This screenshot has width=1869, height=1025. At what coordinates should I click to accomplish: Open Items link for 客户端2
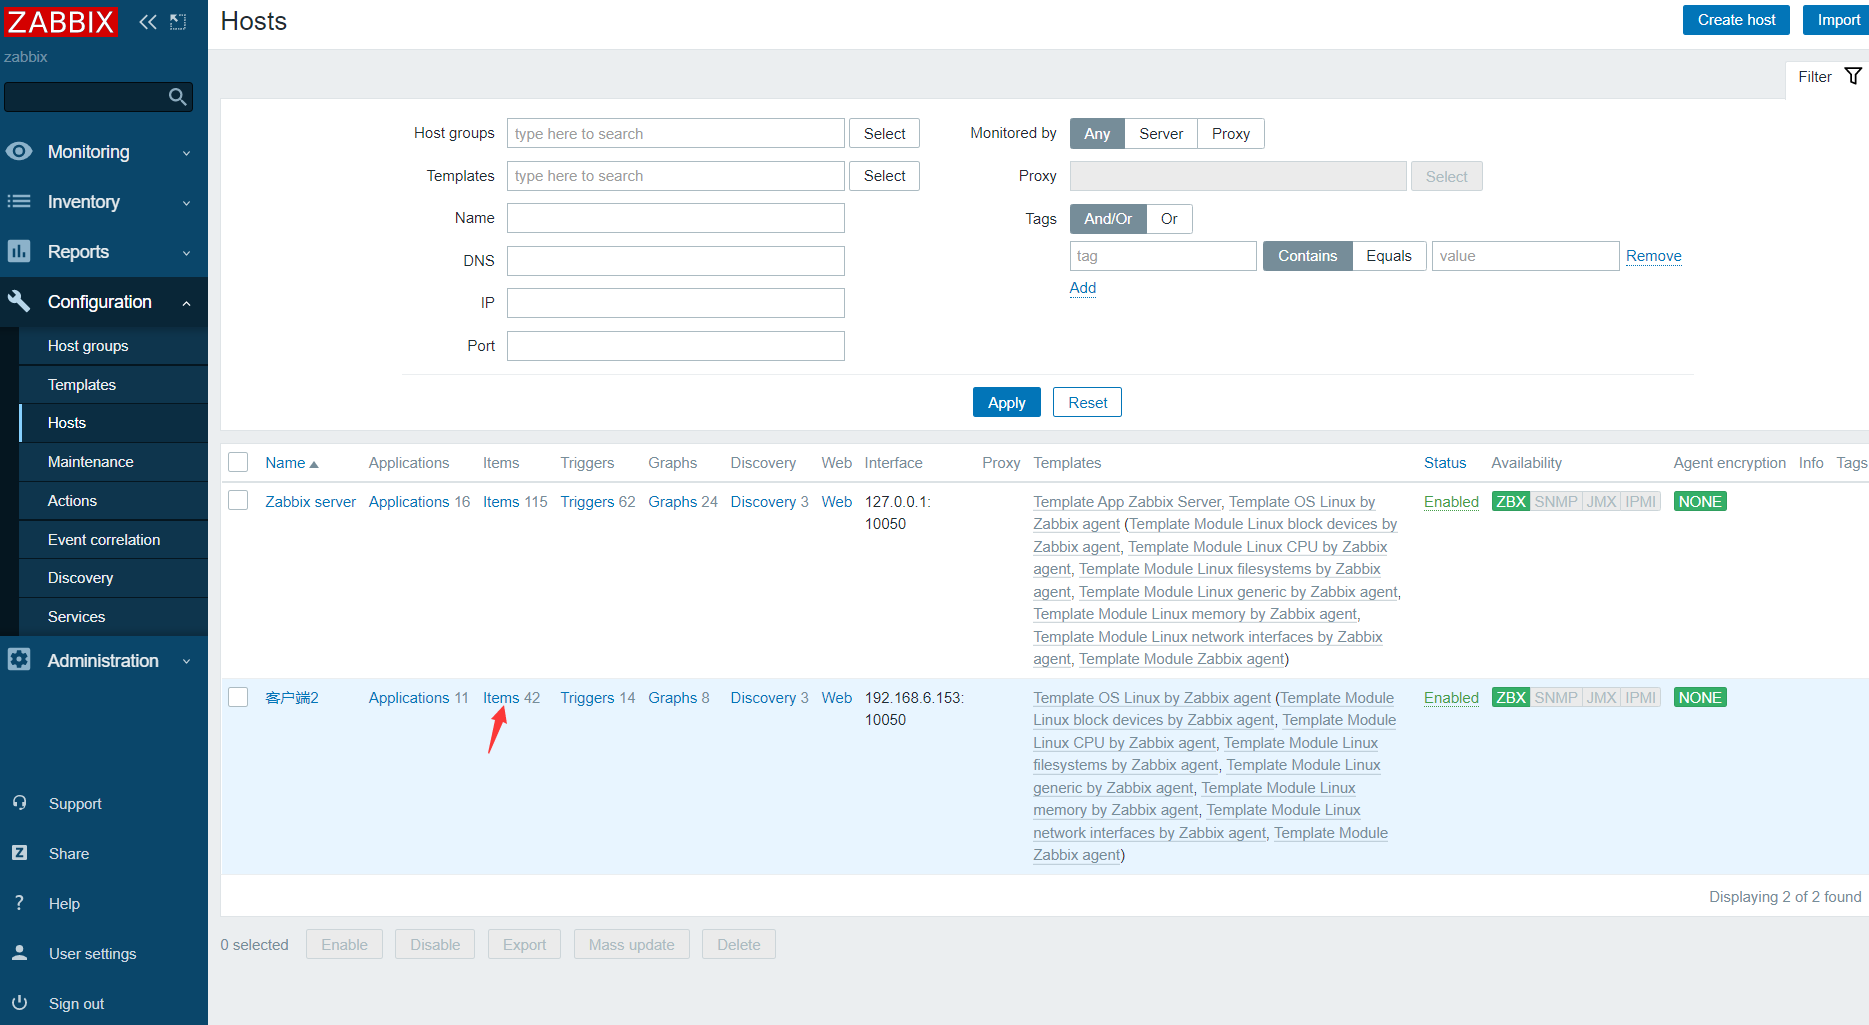[x=501, y=697]
